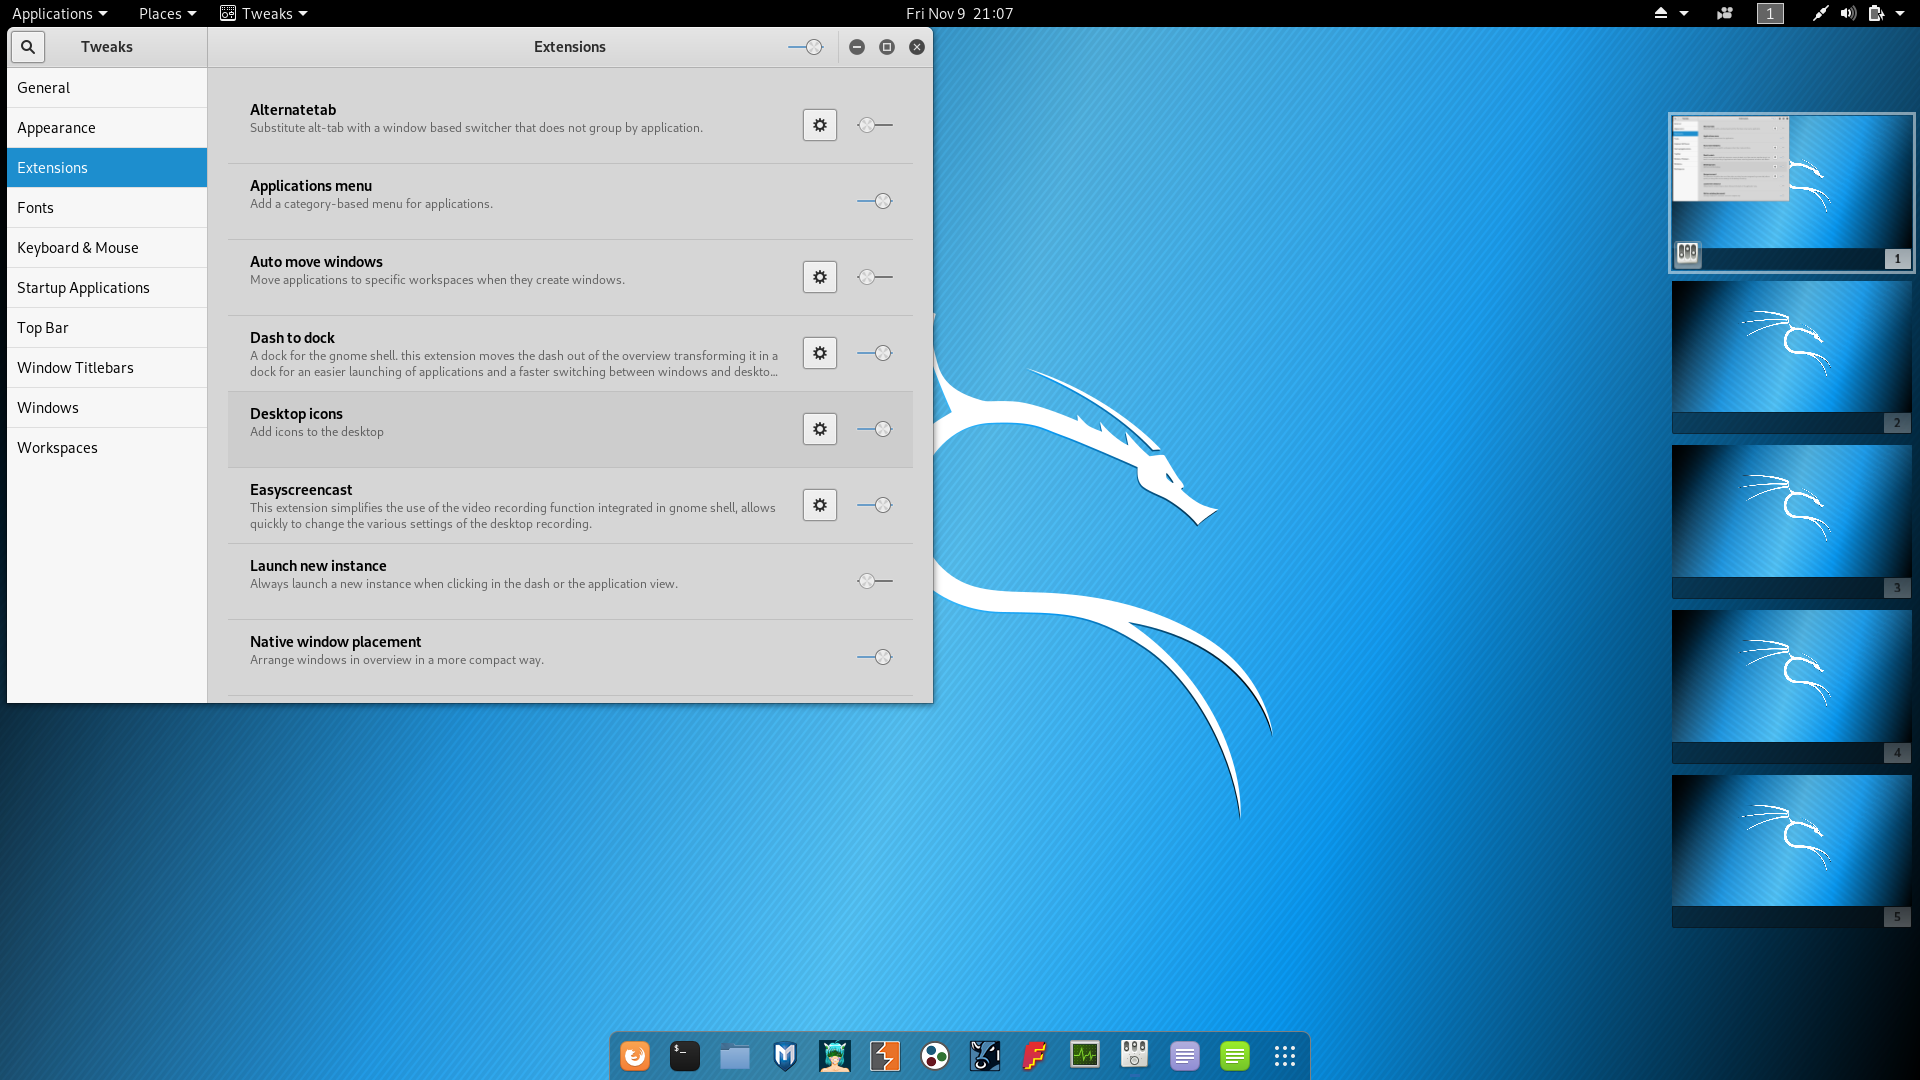Launch Metasploit from the dock
The image size is (1920, 1080).
point(785,1056)
